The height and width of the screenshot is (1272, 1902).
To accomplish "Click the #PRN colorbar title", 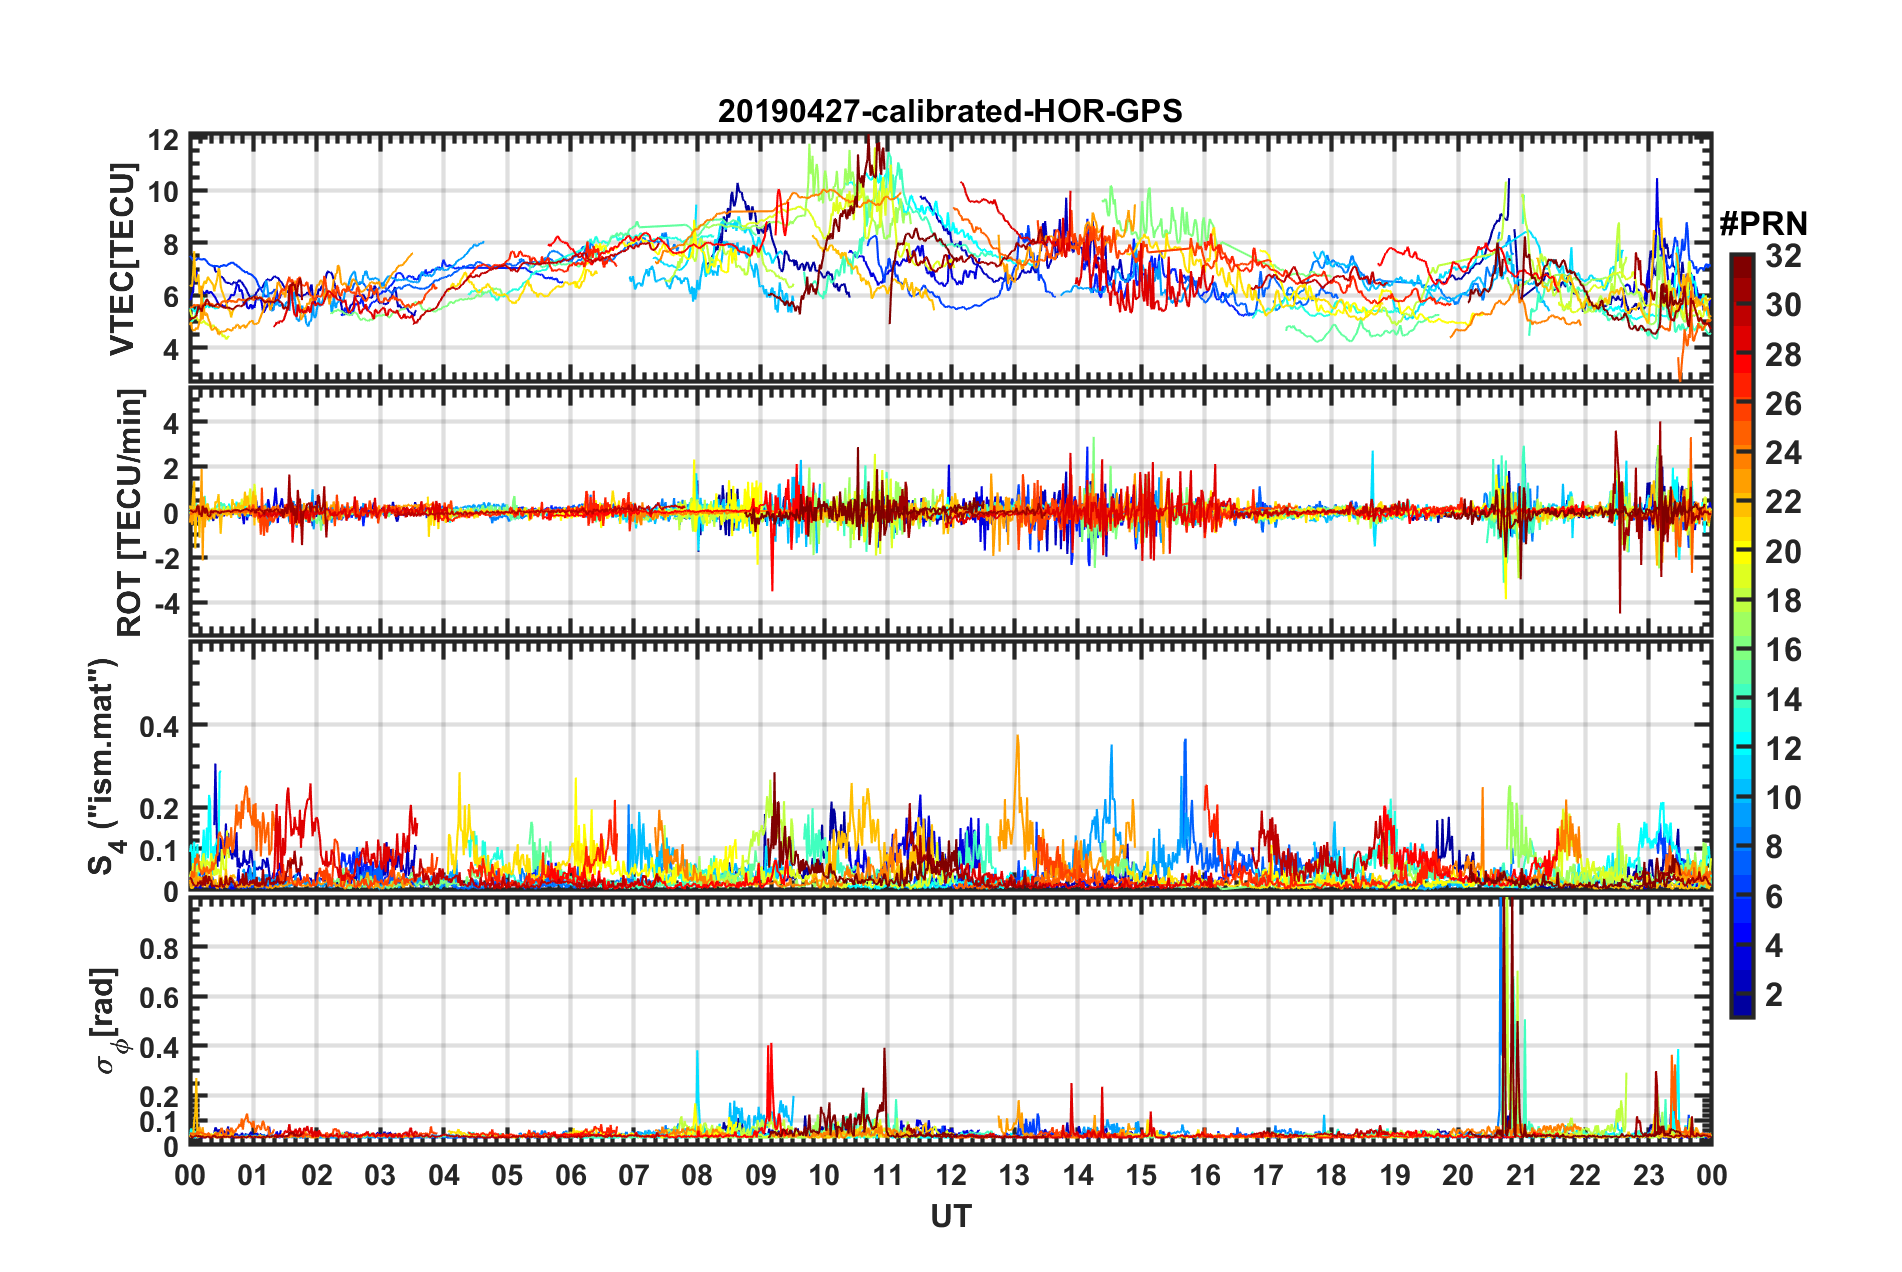I will click(1763, 224).
